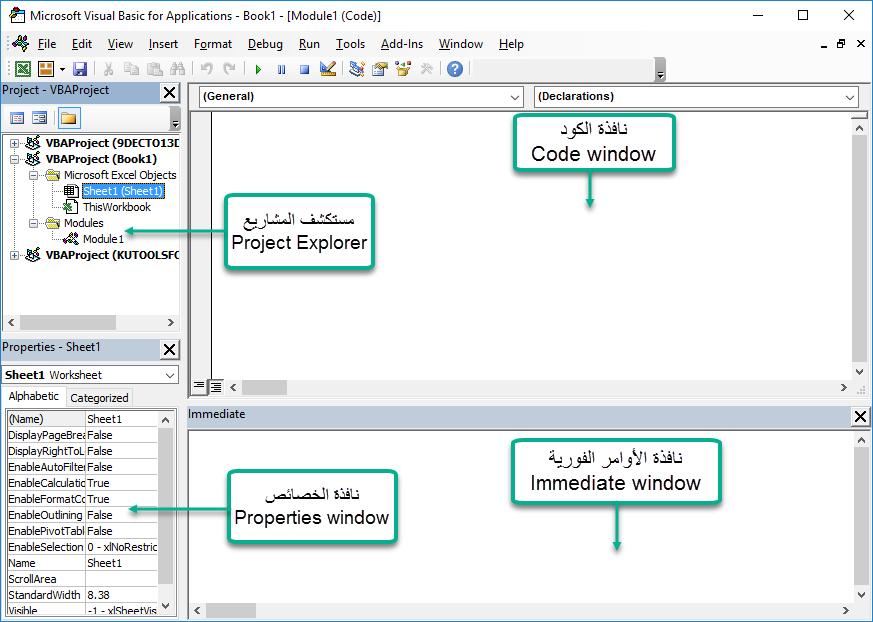Click the Reset stop icon
The image size is (873, 622).
point(304,70)
